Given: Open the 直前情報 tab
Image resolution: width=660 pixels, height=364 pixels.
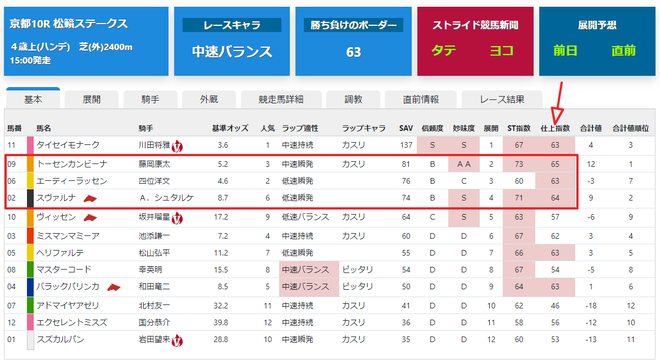Looking at the screenshot, I should pos(421,99).
